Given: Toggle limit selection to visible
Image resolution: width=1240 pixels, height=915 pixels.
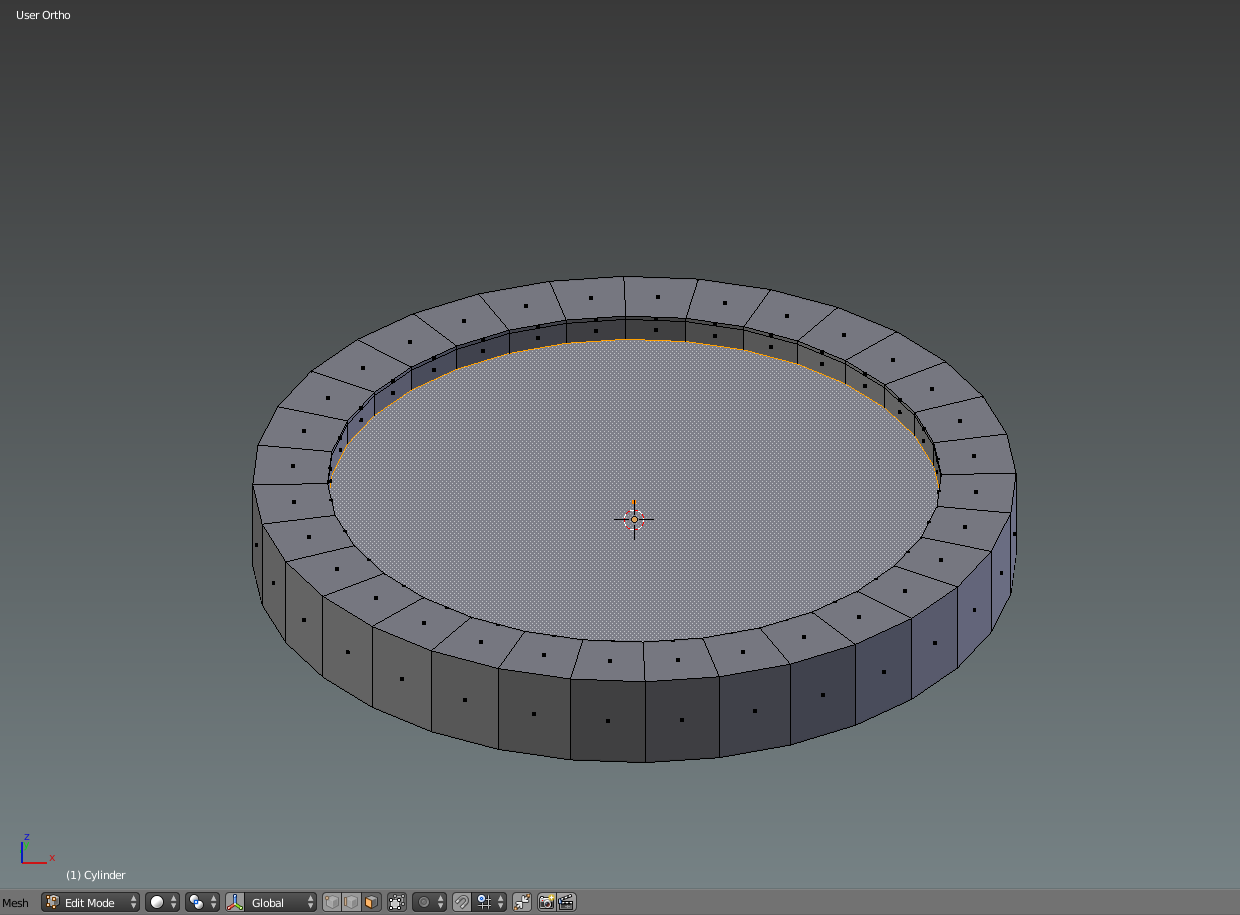Looking at the screenshot, I should pos(397,903).
